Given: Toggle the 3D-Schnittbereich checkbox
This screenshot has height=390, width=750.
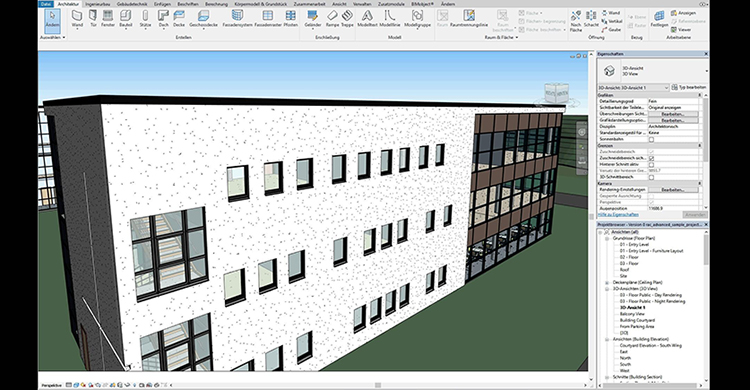Looking at the screenshot, I should coord(651,177).
